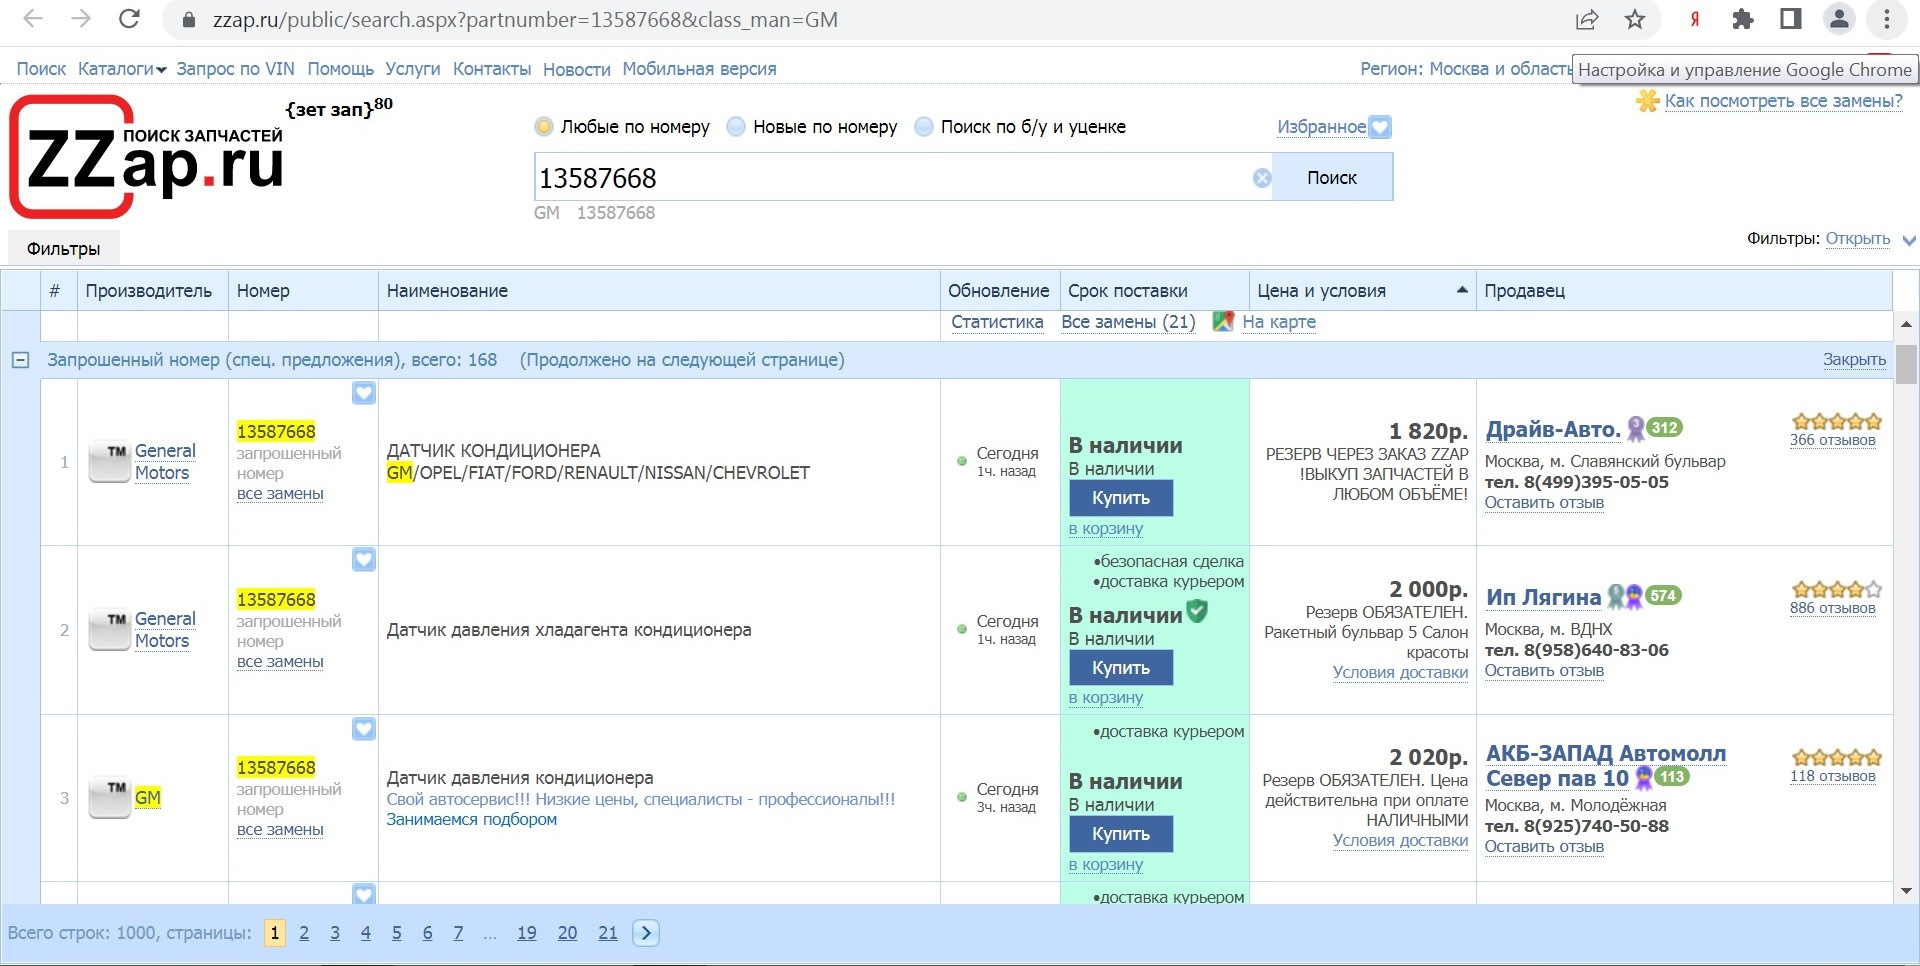Open the Все замены (21) link
Viewport: 1920px width, 966px height.
1128,322
